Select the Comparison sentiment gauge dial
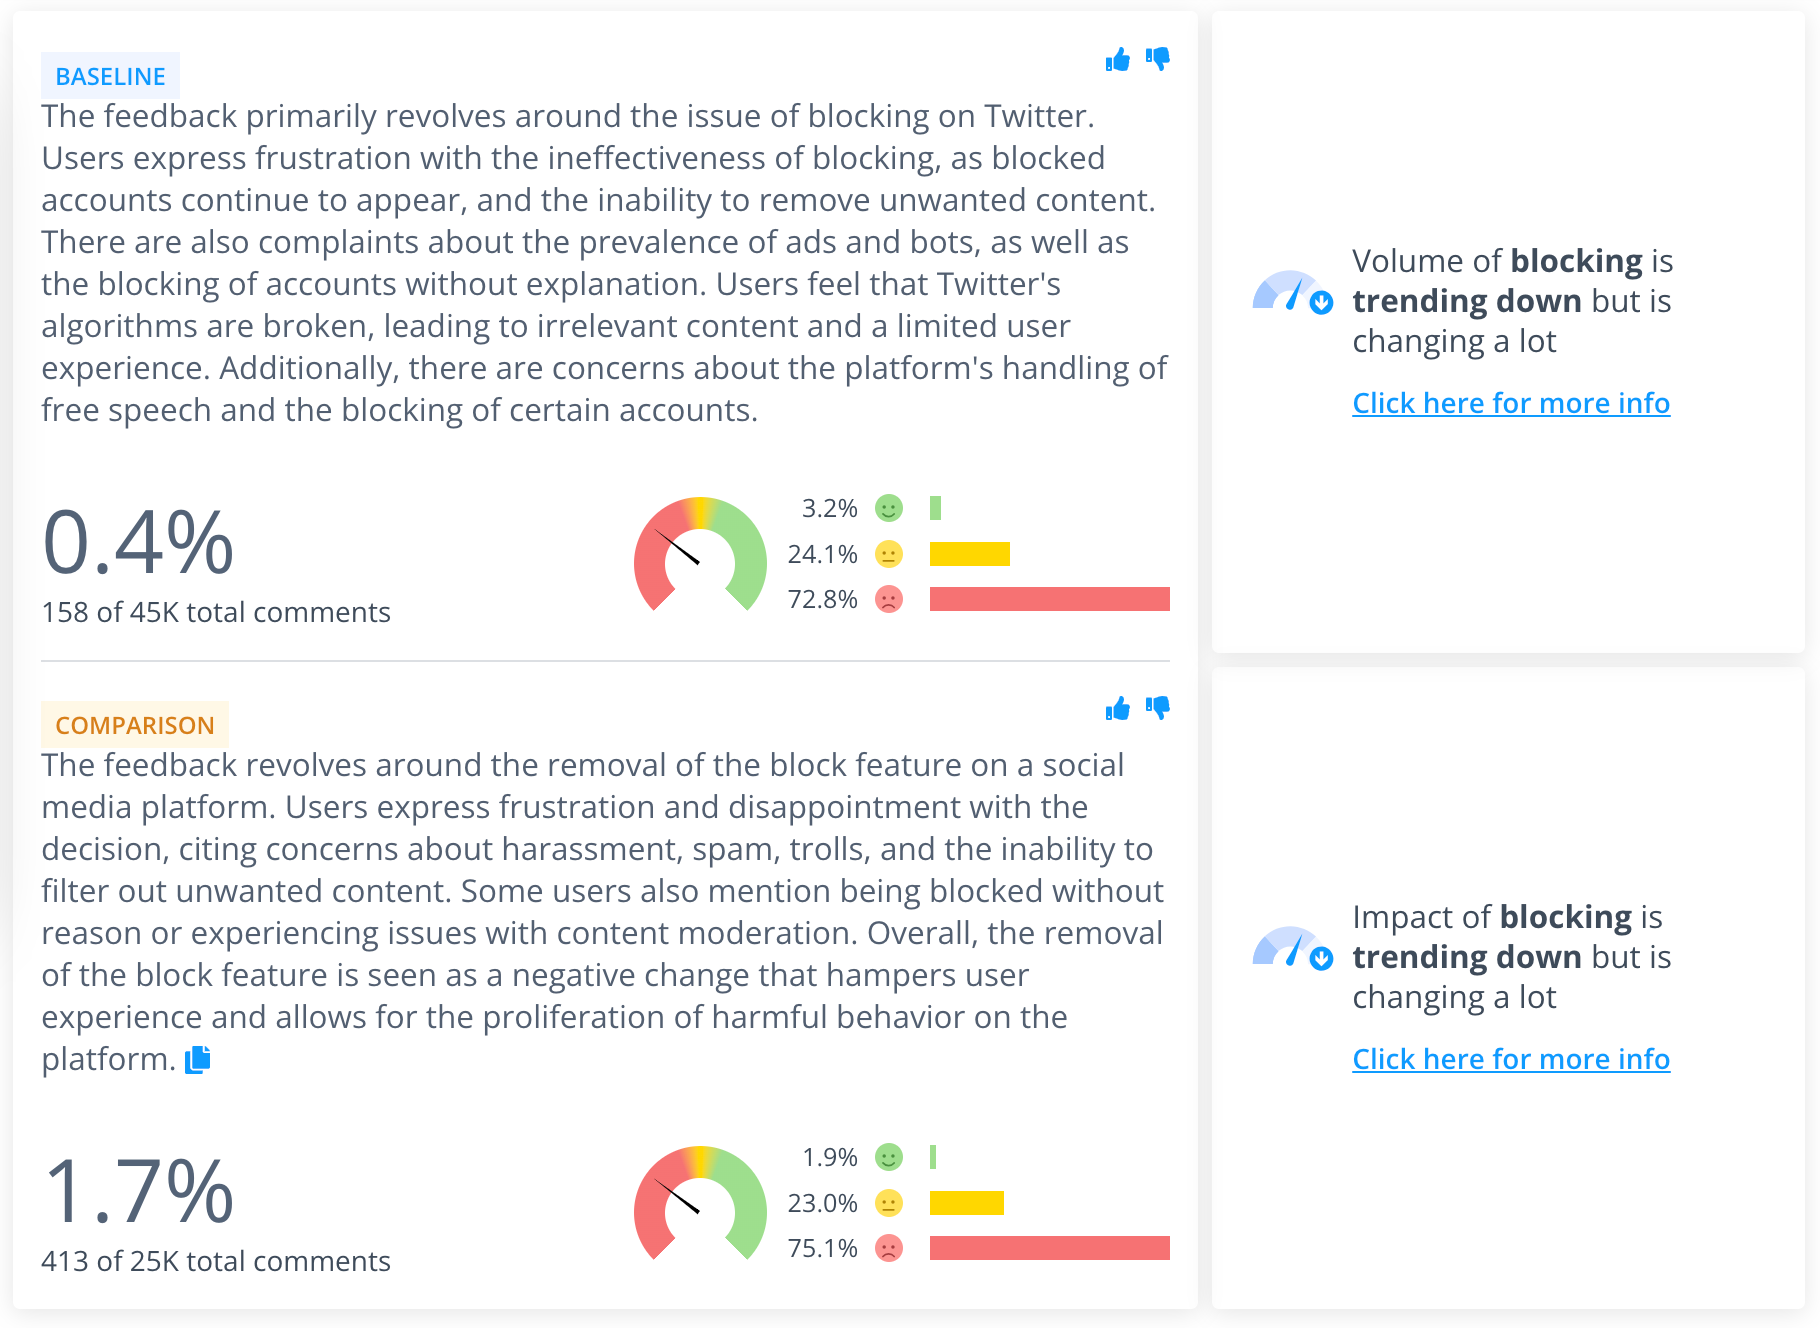The height and width of the screenshot is (1328, 1820). (x=700, y=1202)
